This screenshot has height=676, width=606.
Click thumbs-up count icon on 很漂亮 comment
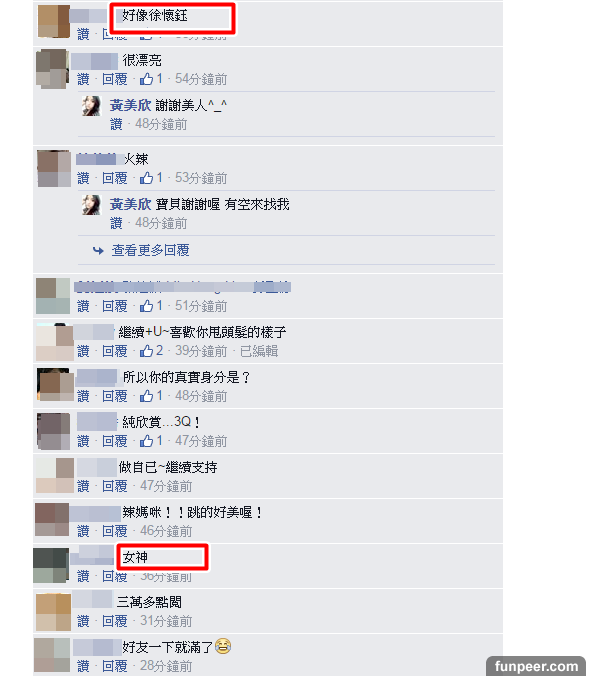(x=147, y=79)
